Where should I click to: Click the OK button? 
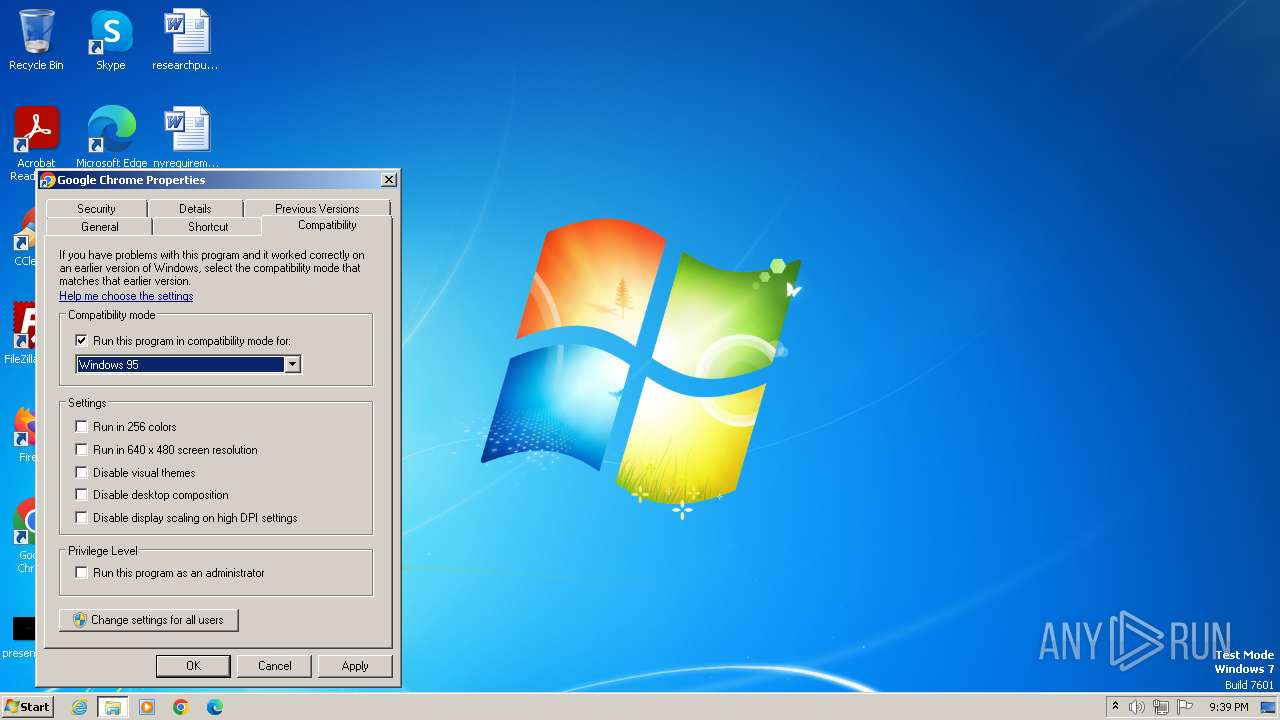pyautogui.click(x=193, y=666)
